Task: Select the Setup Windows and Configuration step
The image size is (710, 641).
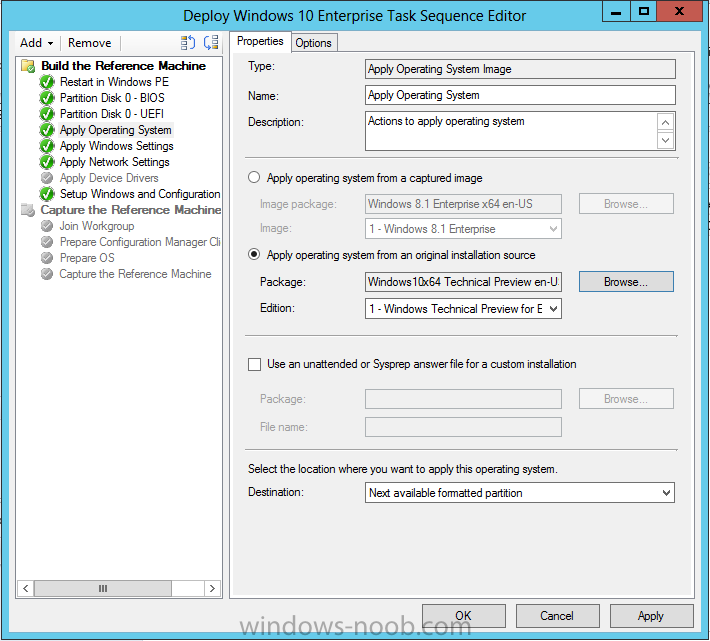Action: 140,194
